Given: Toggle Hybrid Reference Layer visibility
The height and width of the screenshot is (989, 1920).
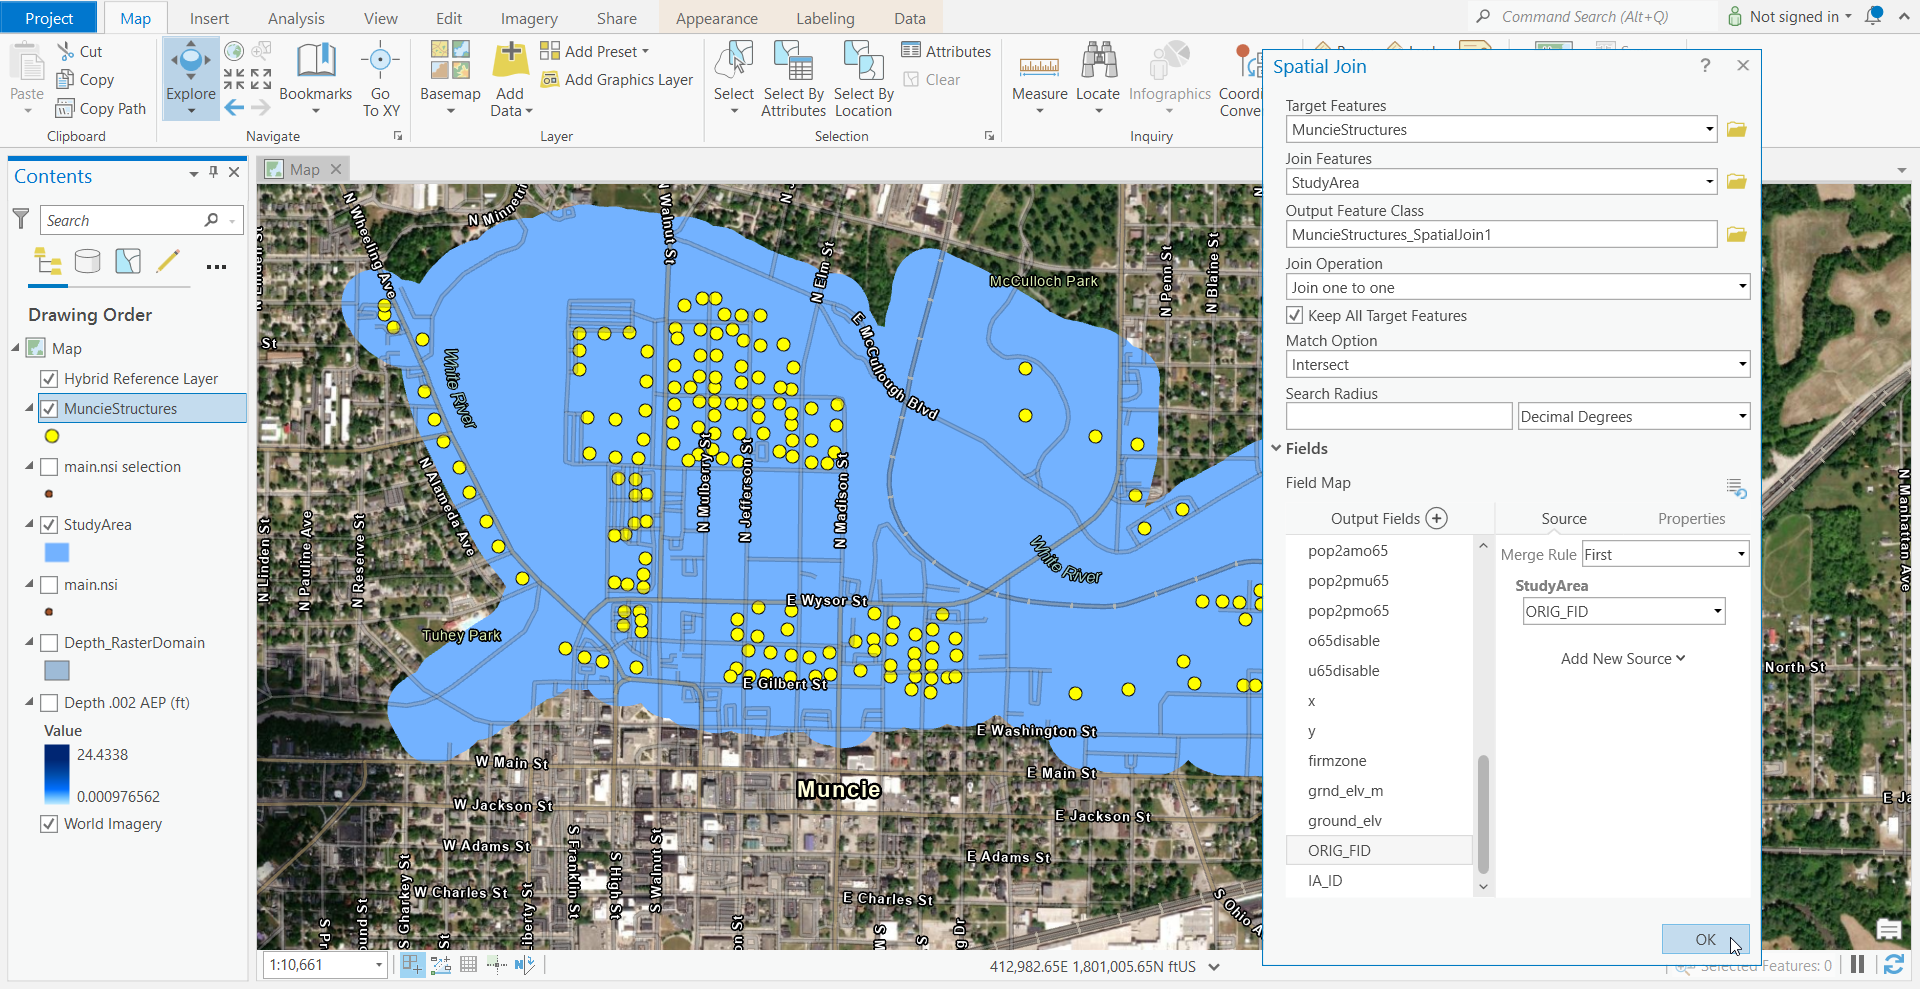Looking at the screenshot, I should pyautogui.click(x=49, y=379).
